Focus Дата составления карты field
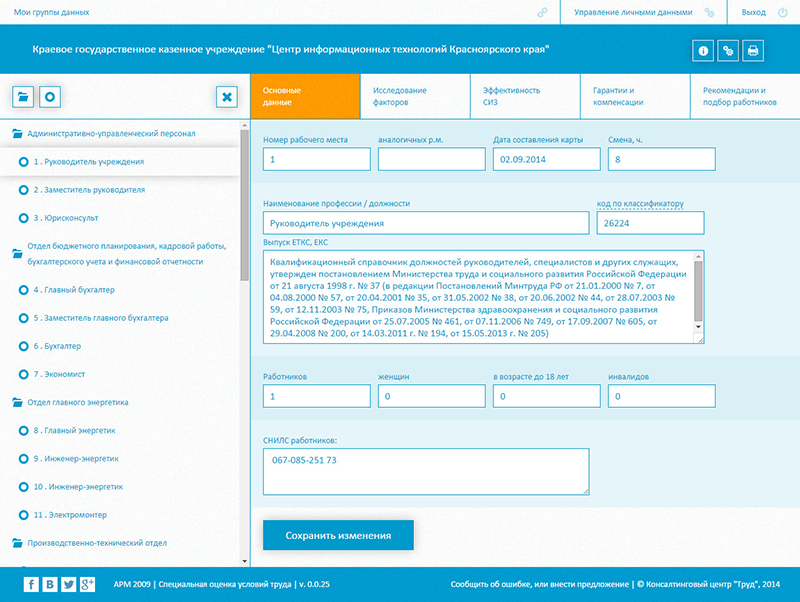The image size is (800, 602). pyautogui.click(x=546, y=159)
